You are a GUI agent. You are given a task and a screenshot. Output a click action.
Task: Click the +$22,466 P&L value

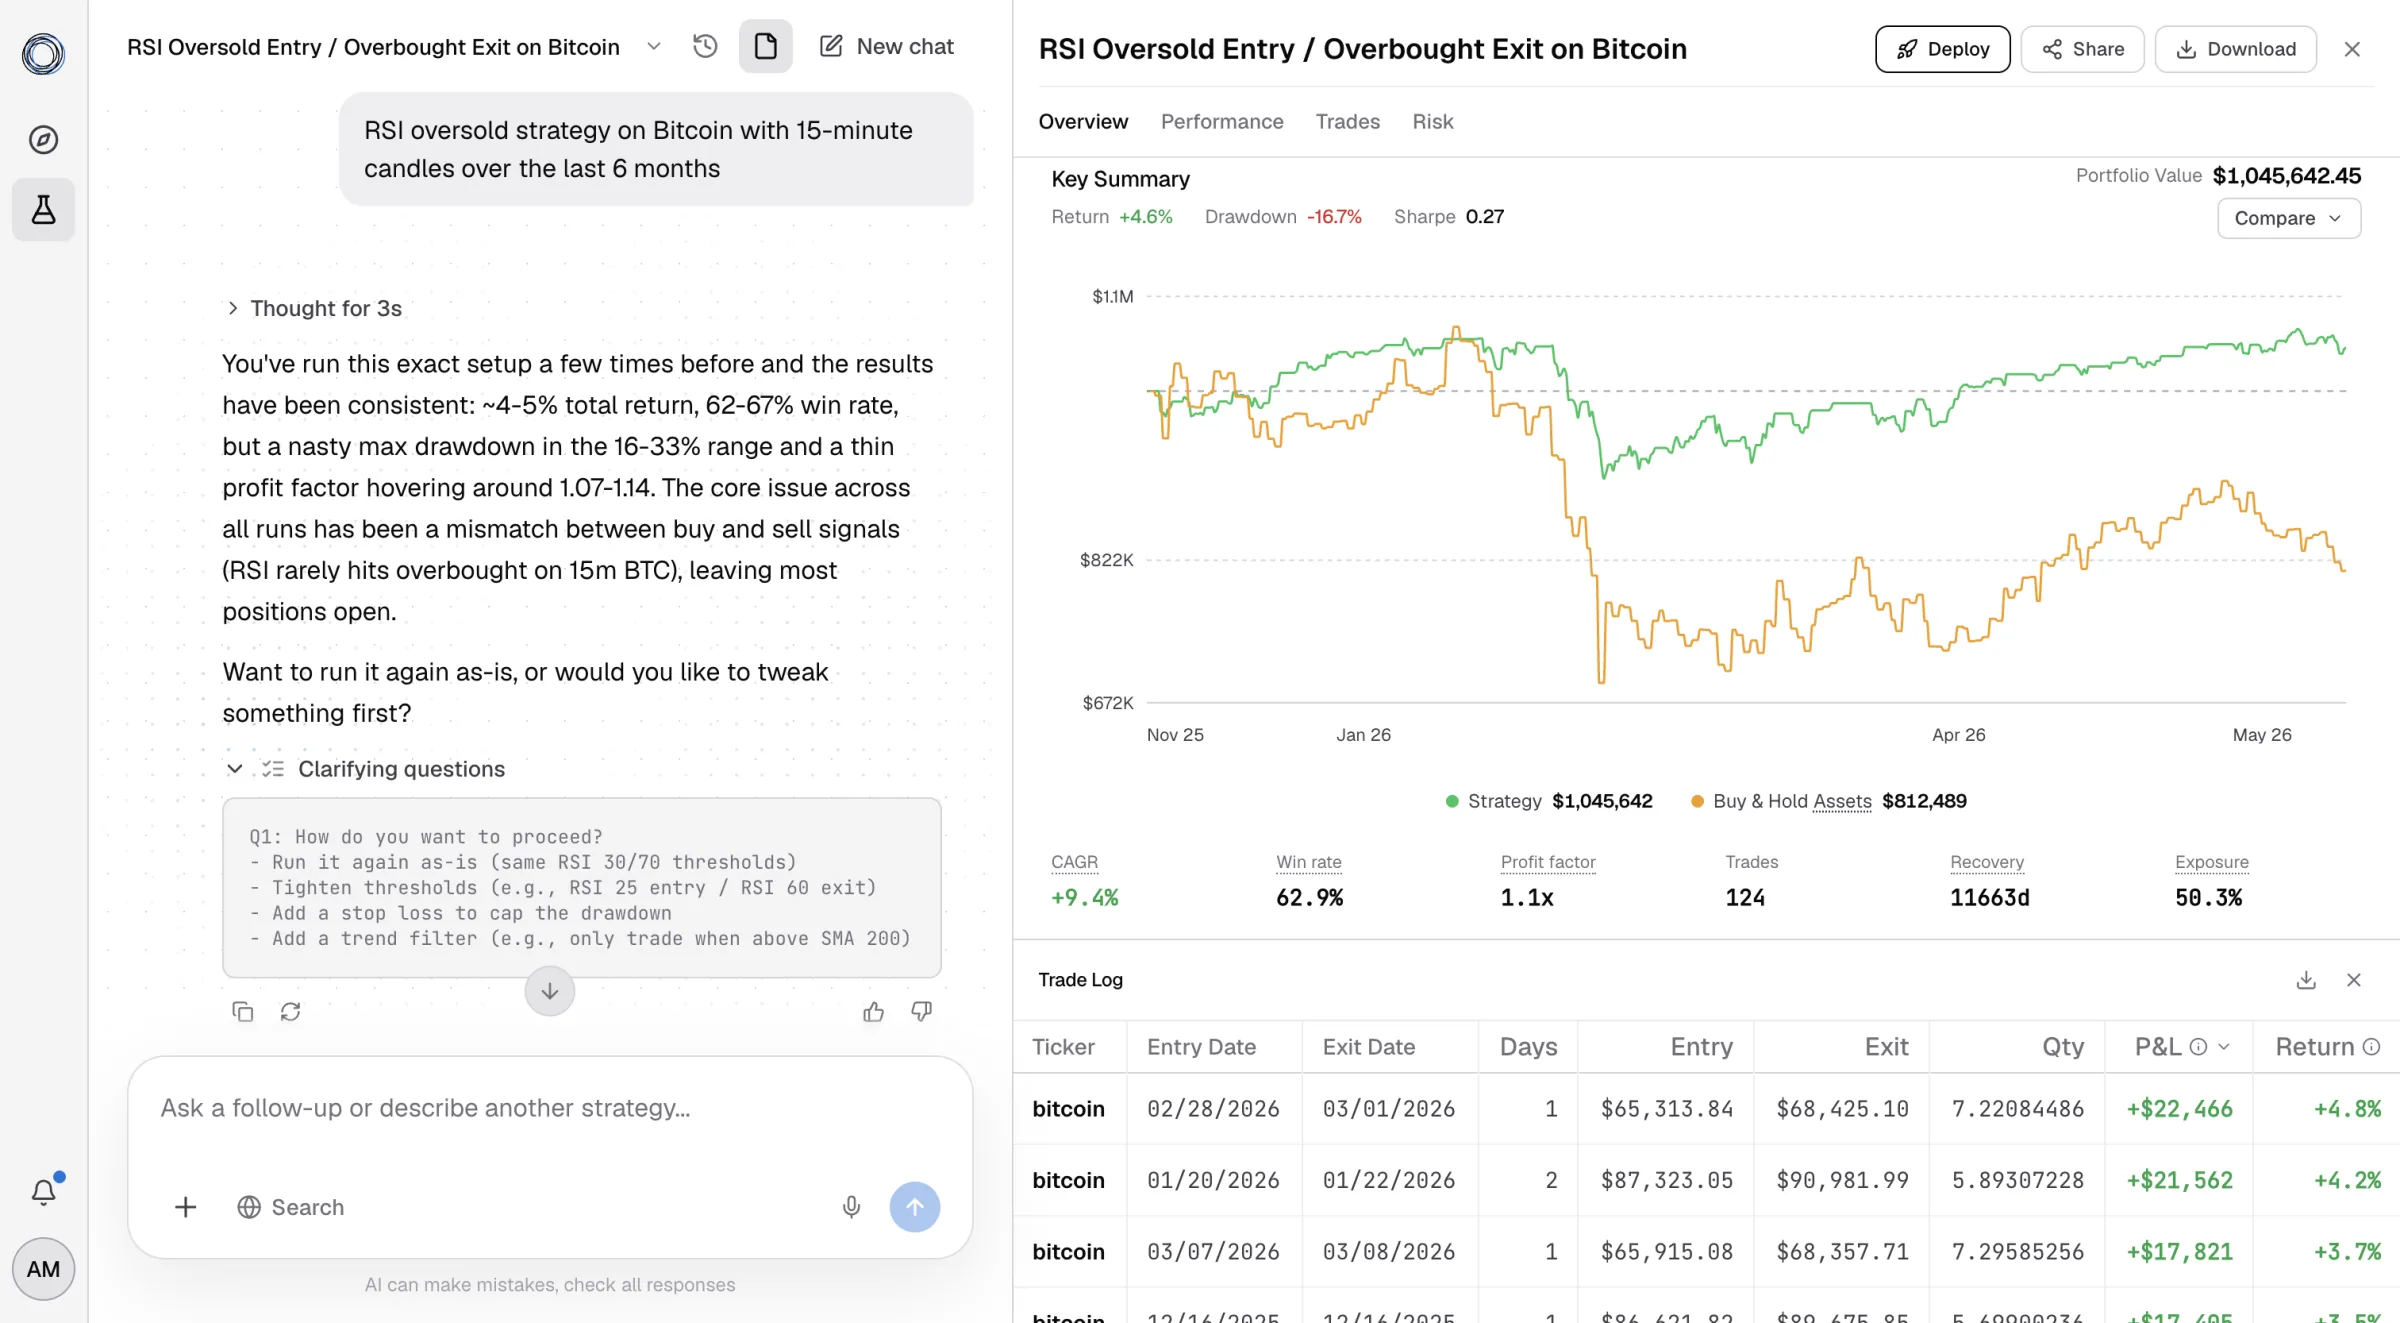[x=2179, y=1109]
